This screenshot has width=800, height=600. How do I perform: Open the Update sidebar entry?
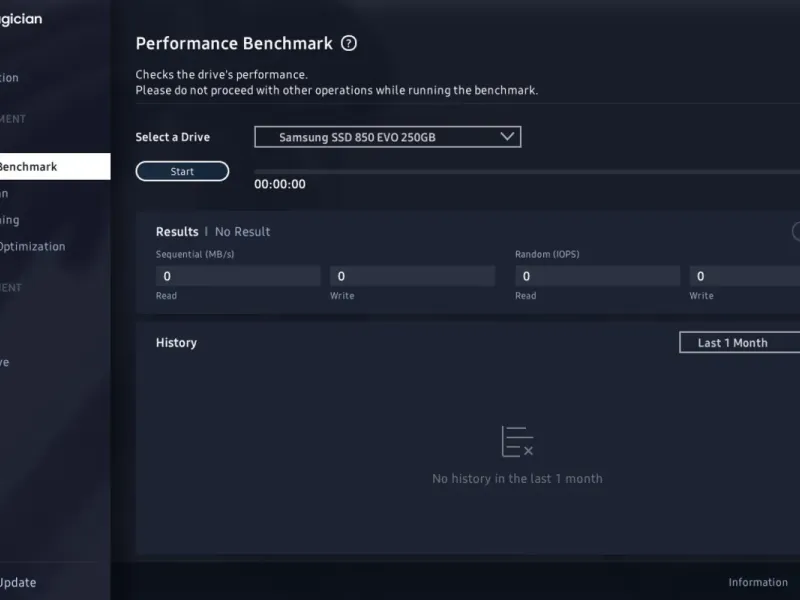point(18,582)
